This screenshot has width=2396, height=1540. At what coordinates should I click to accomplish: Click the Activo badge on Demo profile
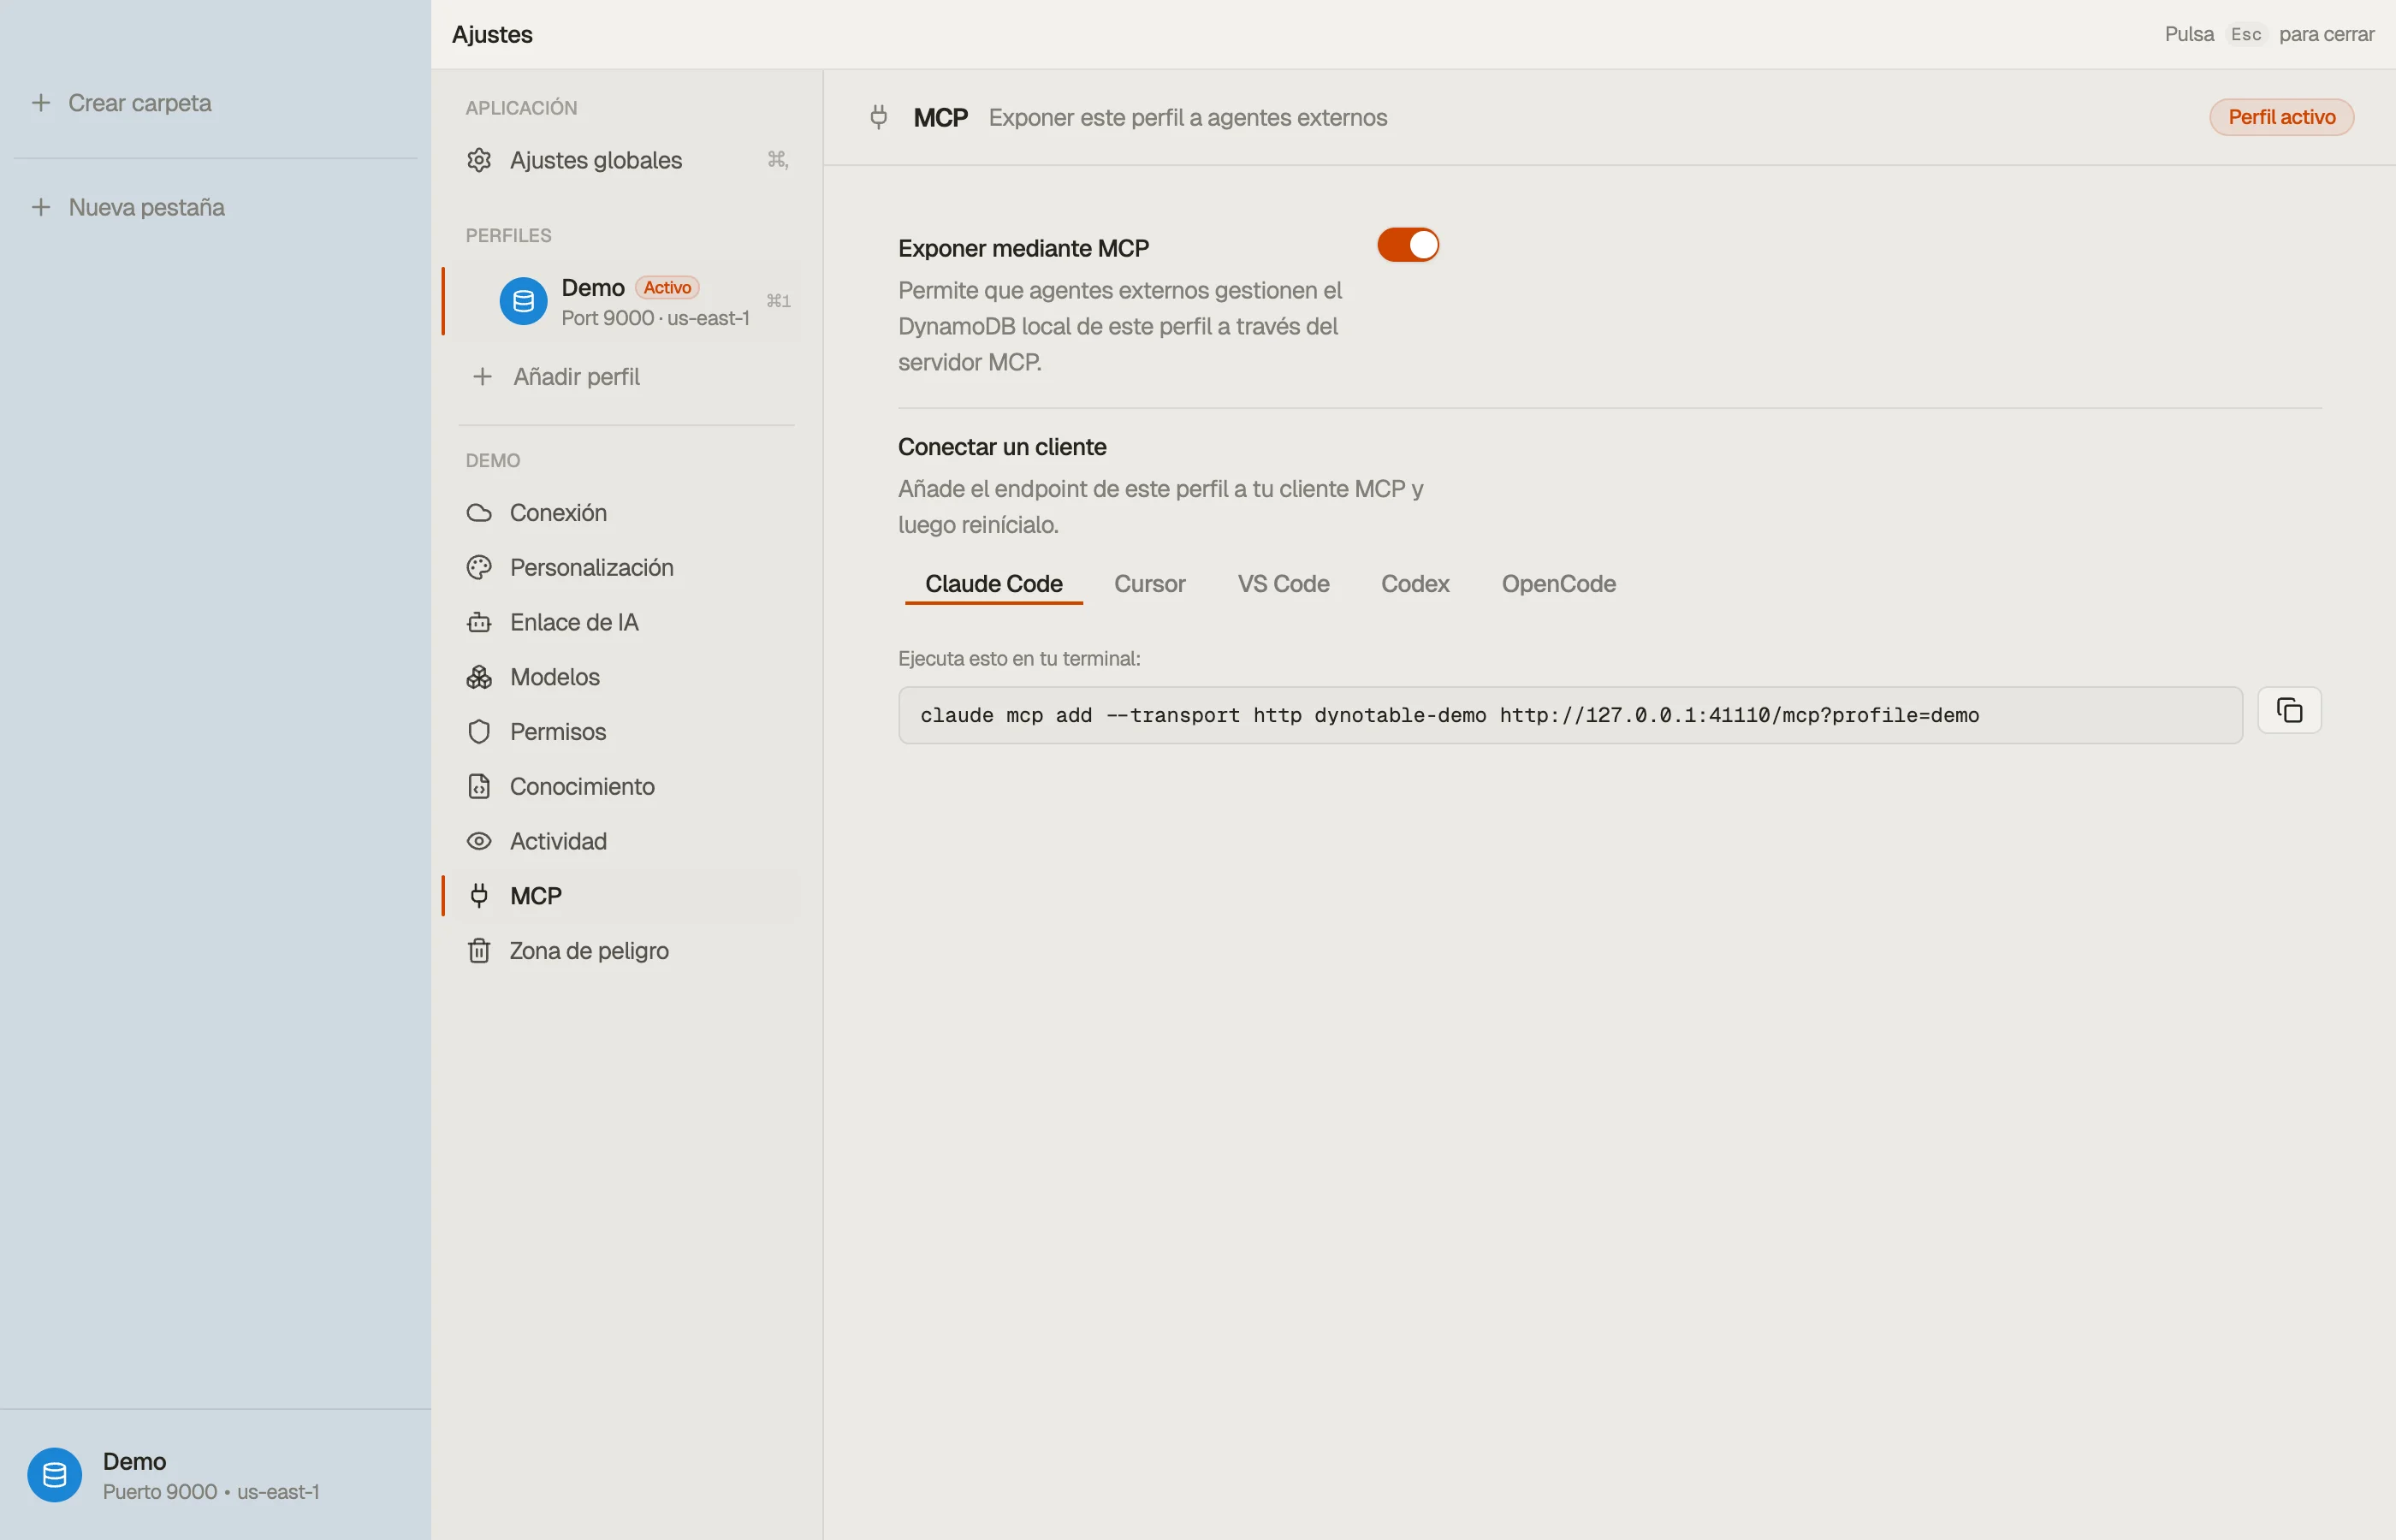(667, 288)
